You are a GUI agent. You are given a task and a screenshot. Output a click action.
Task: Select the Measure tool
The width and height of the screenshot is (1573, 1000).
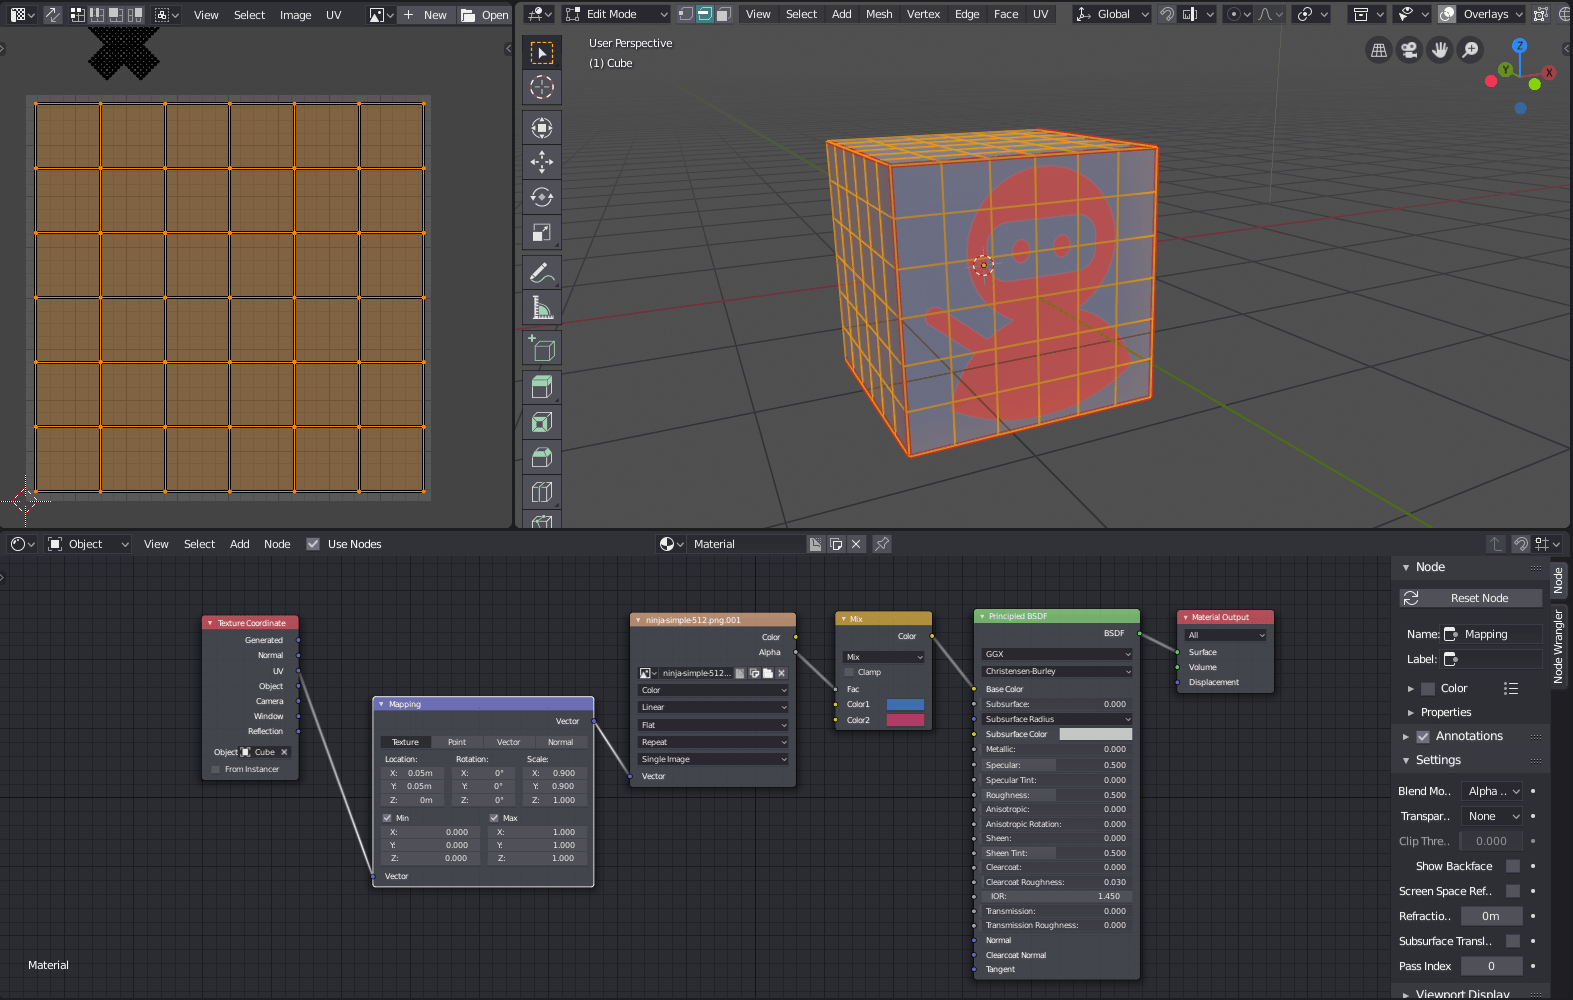point(541,307)
